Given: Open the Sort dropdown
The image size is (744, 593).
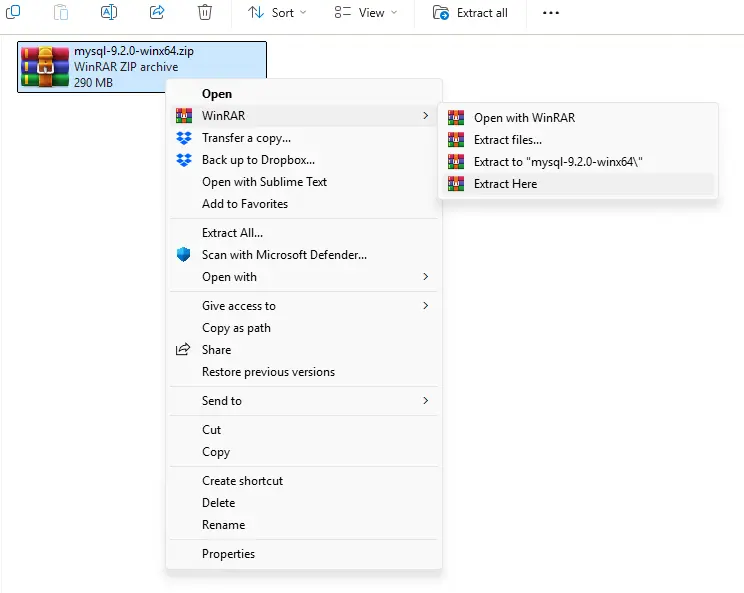Looking at the screenshot, I should [x=277, y=13].
